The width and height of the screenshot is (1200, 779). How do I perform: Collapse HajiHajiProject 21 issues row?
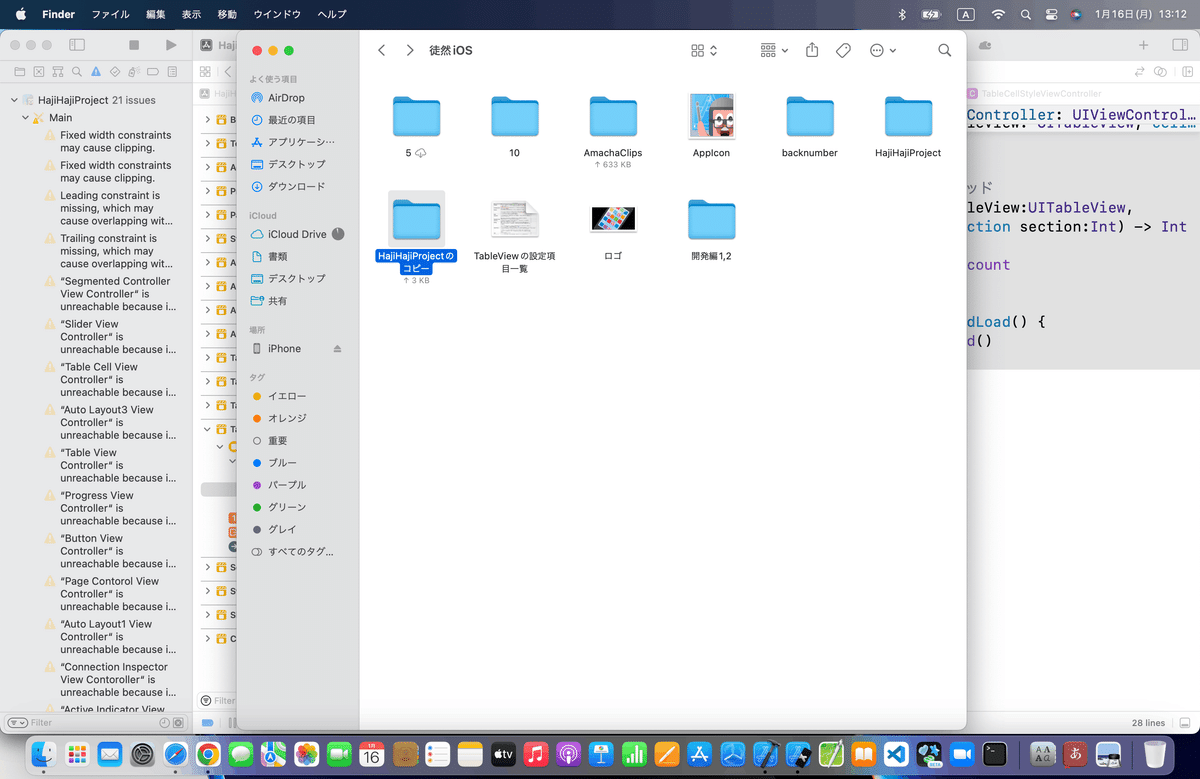(14, 100)
